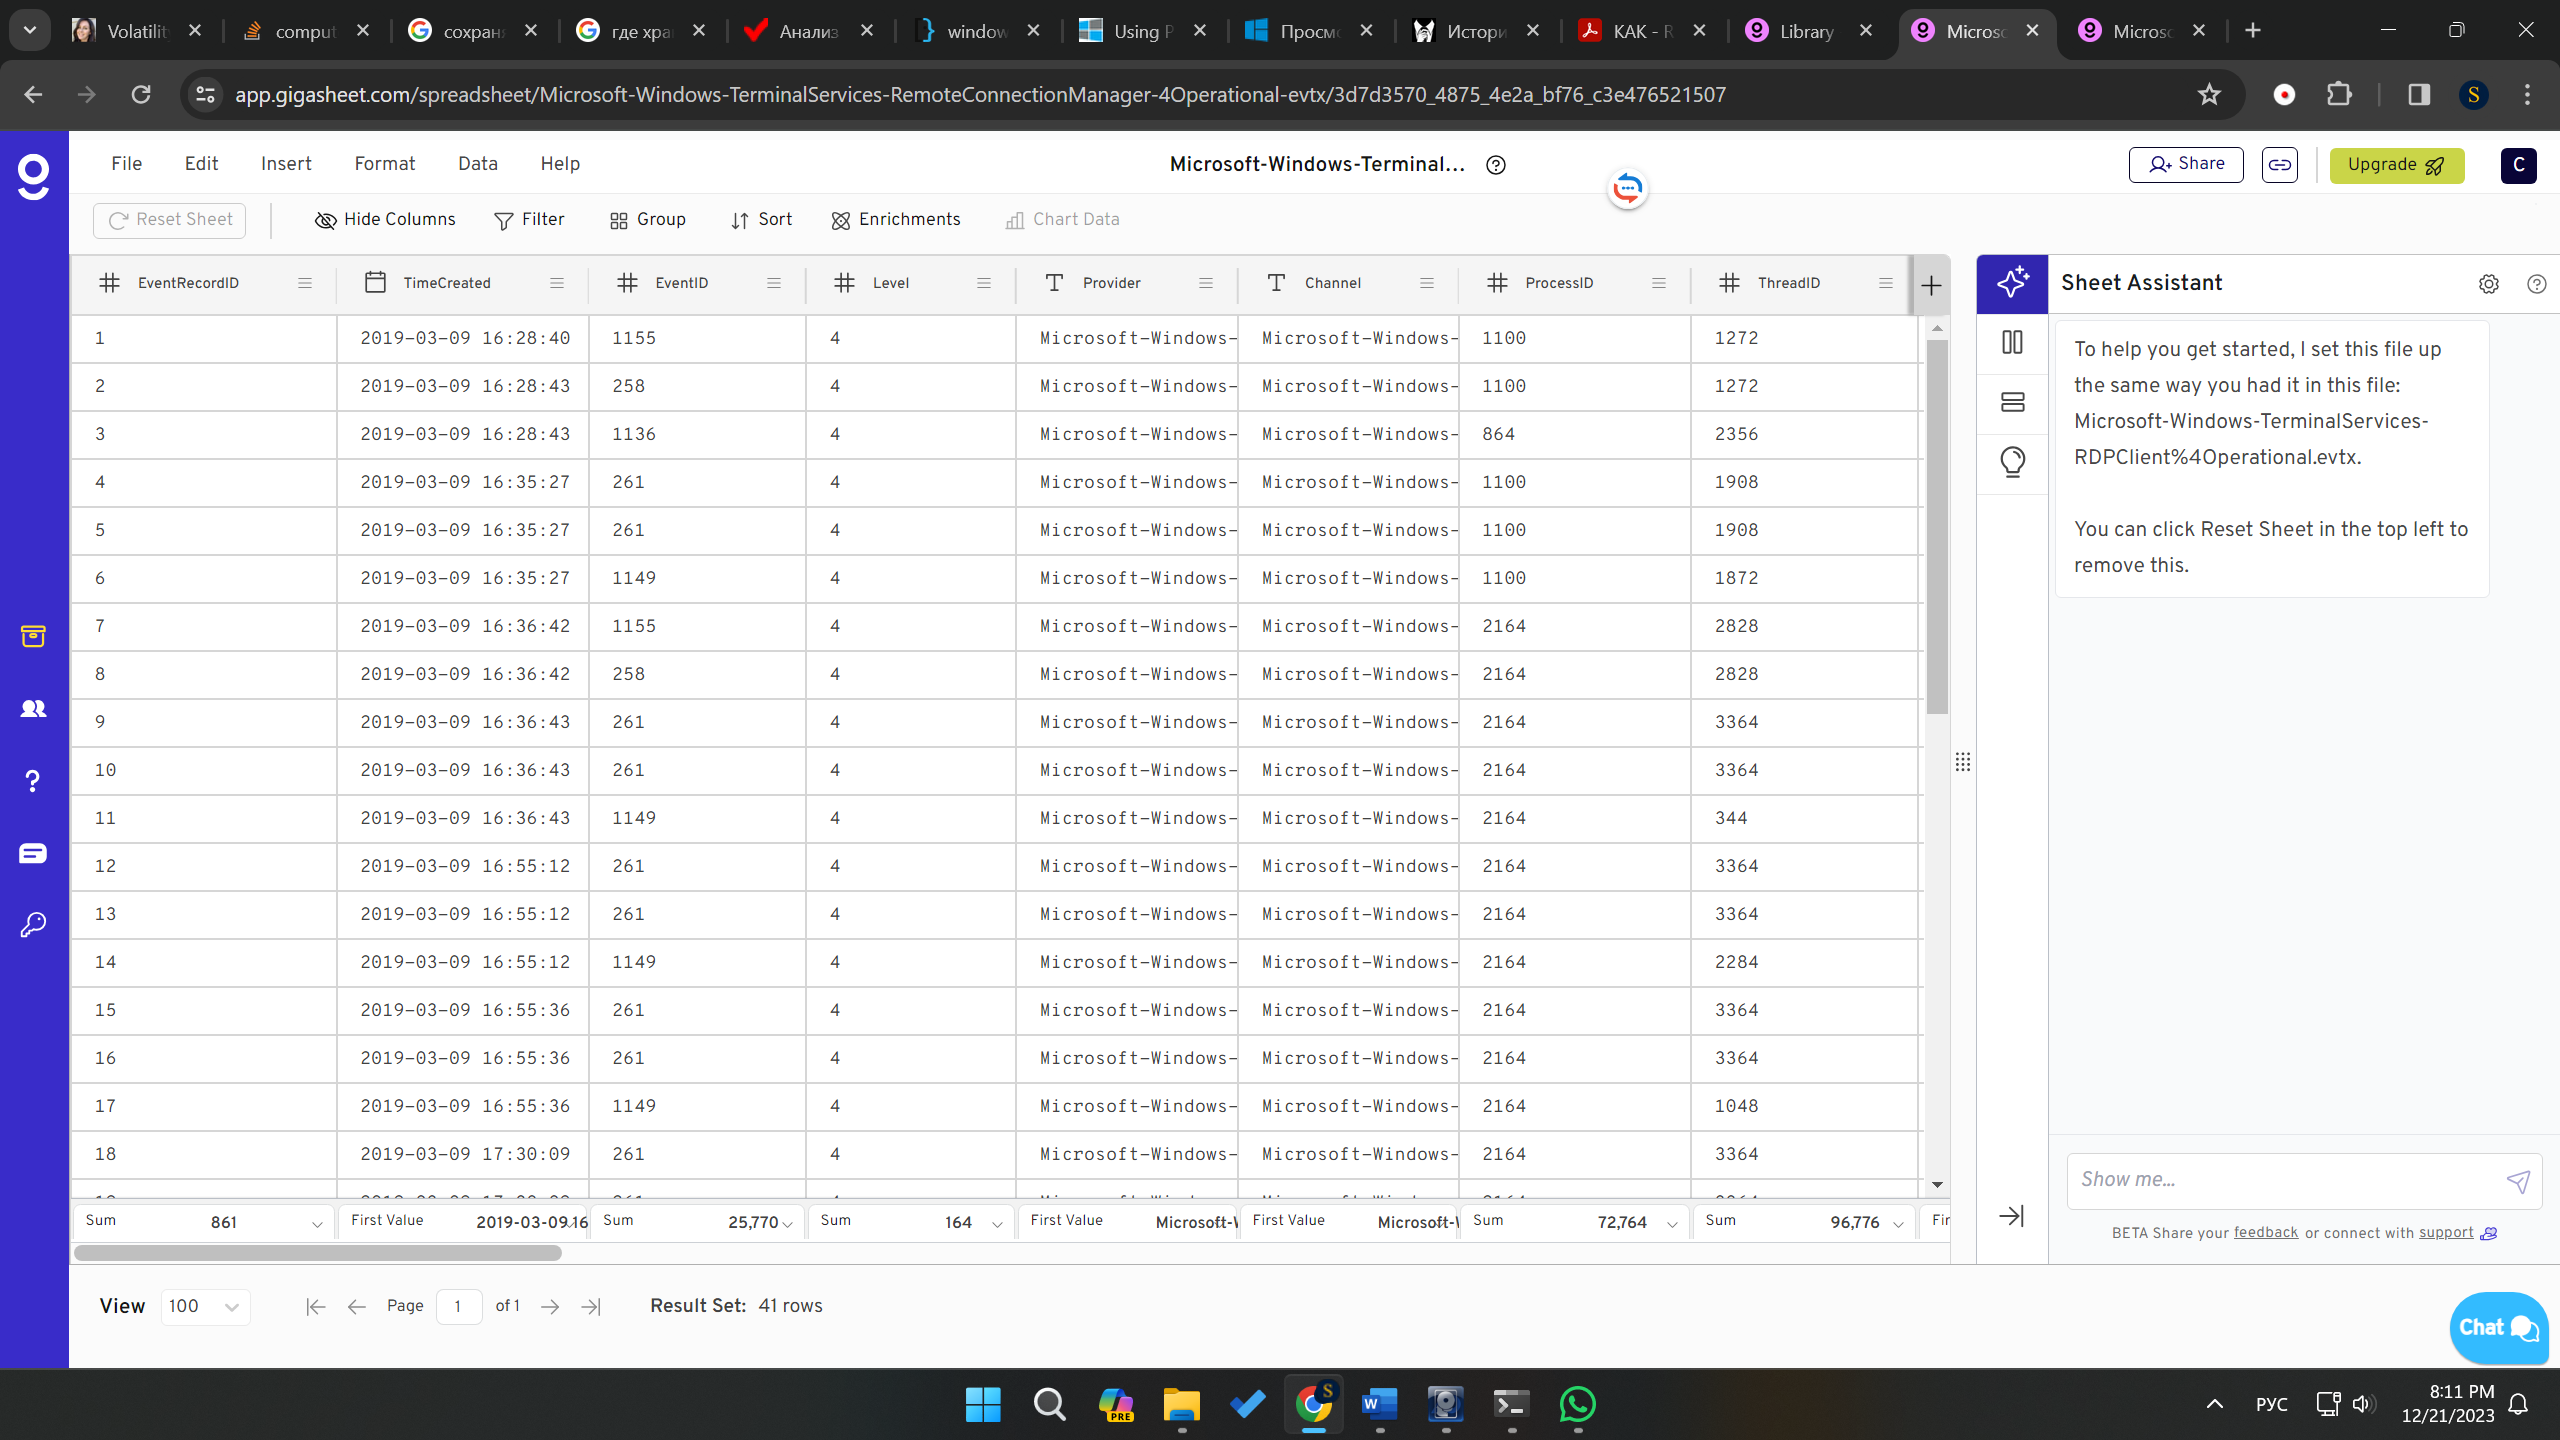Show hidden system tray icons
Image resolution: width=2560 pixels, height=1440 pixels.
pos(2215,1405)
